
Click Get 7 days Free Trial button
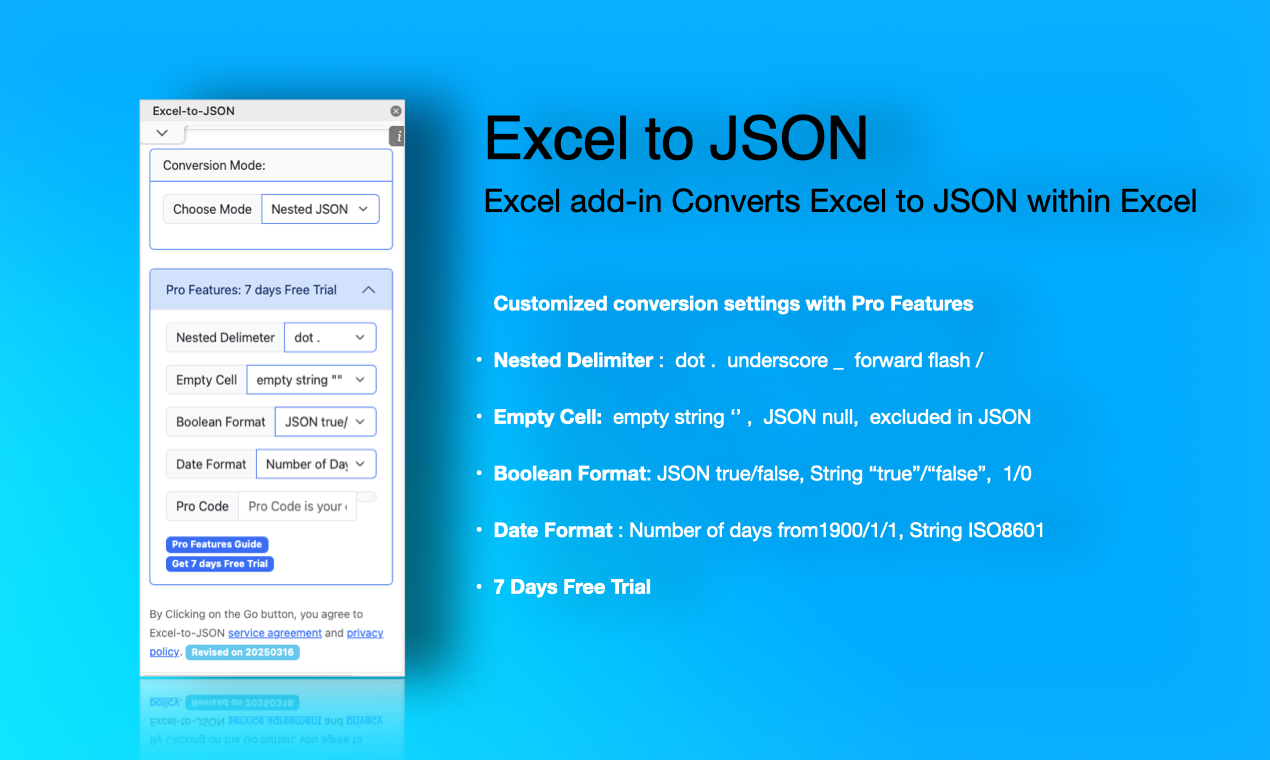[220, 564]
